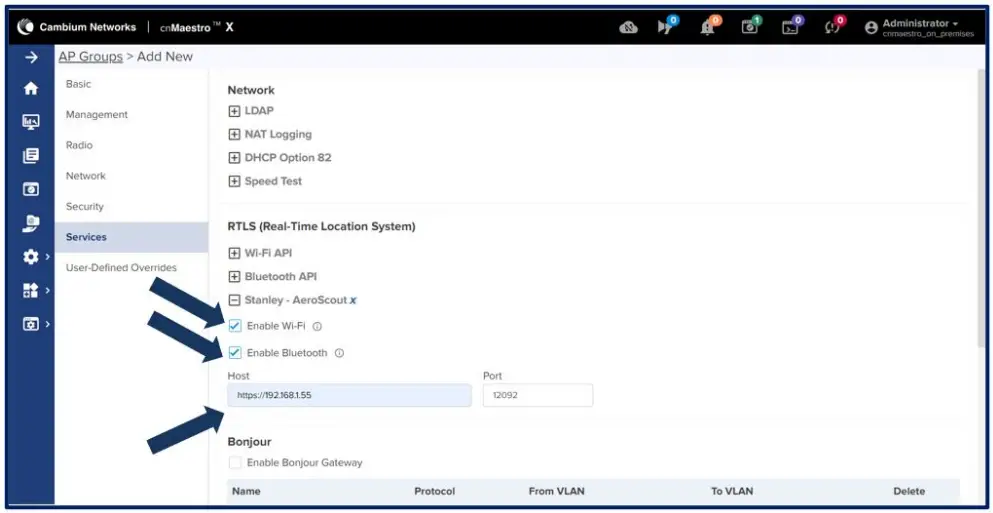Click the From VLAN column header
The image size is (993, 513).
[557, 491]
